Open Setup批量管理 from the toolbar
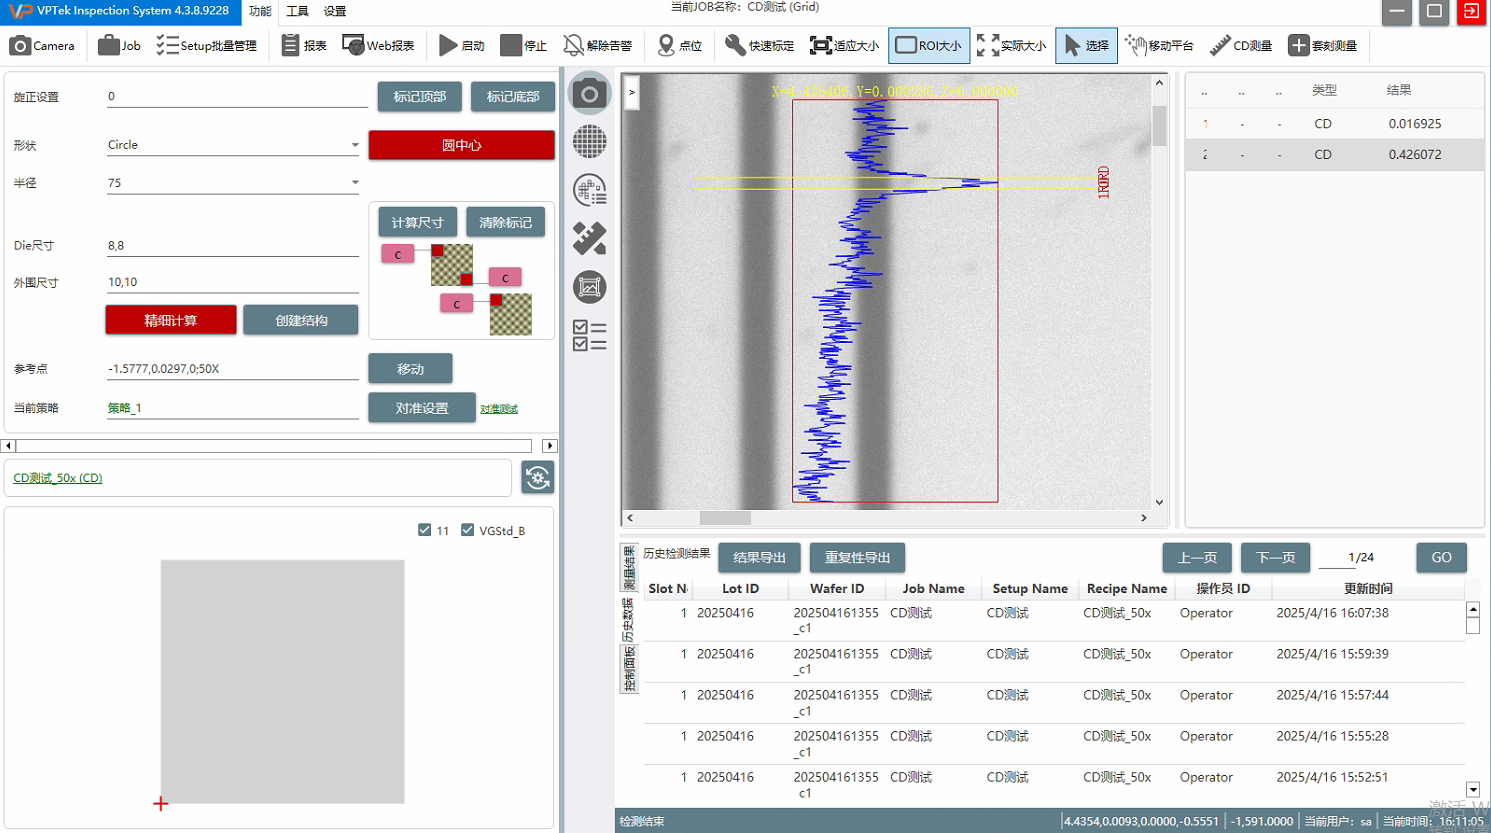 coord(207,46)
